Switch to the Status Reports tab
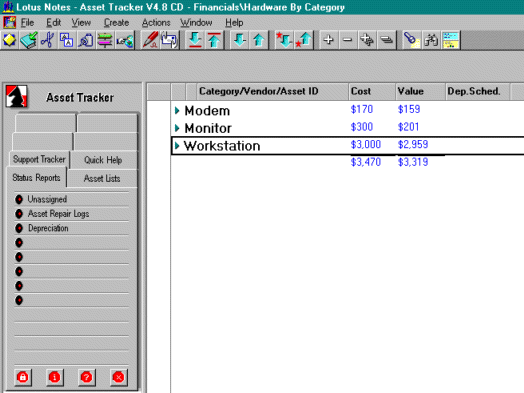The width and height of the screenshot is (524, 393). [x=36, y=177]
